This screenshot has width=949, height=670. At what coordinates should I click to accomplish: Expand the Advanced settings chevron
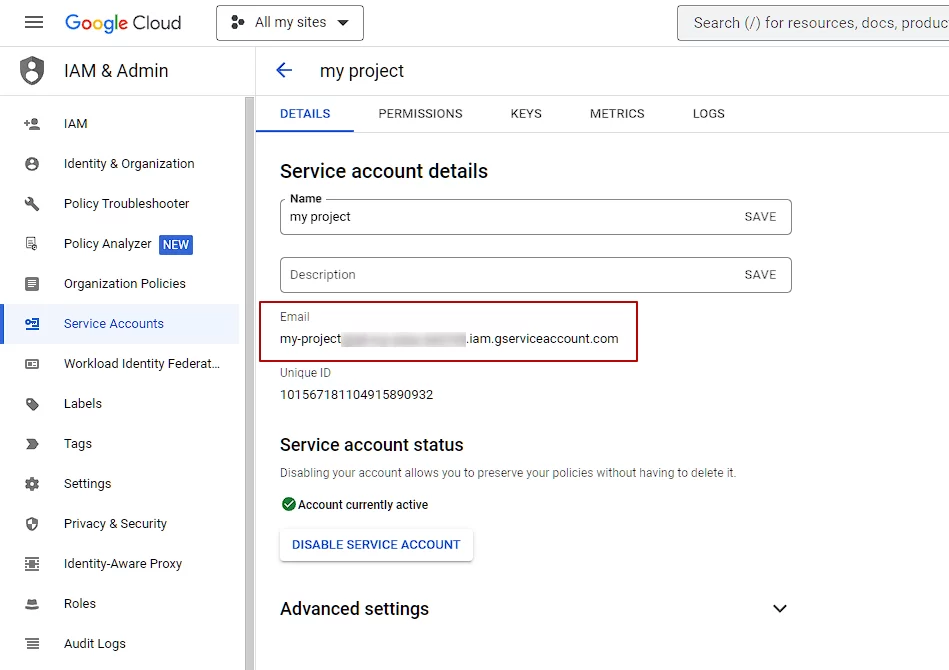[780, 608]
